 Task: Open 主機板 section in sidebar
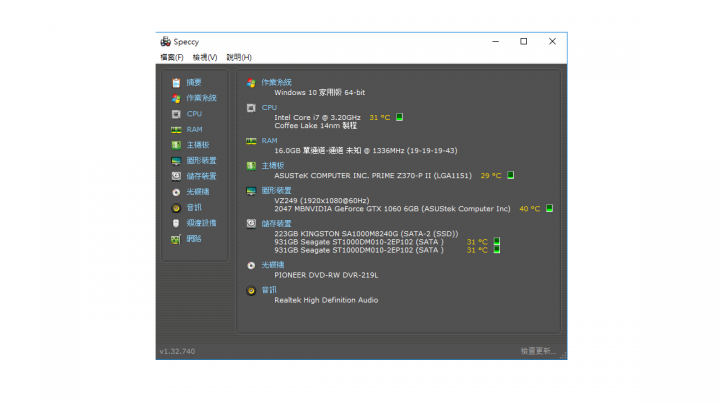tap(197, 145)
